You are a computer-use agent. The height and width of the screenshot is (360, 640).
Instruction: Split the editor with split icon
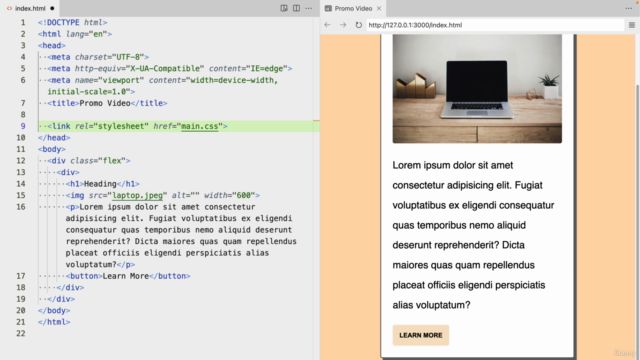pos(296,8)
